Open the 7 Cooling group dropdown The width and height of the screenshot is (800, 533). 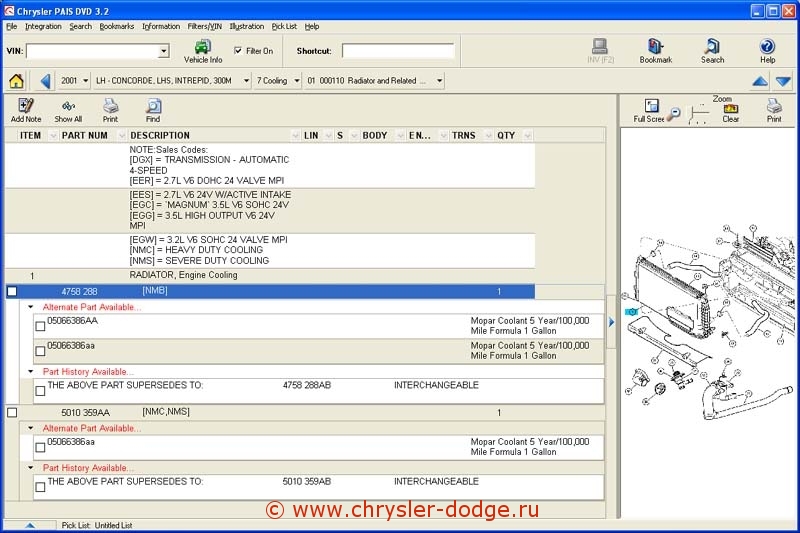296,81
